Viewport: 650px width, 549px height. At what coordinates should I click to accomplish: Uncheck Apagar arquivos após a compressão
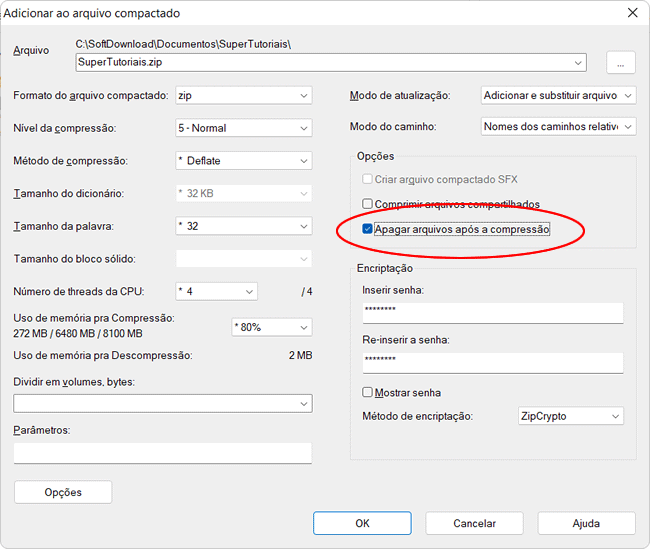[x=368, y=229]
